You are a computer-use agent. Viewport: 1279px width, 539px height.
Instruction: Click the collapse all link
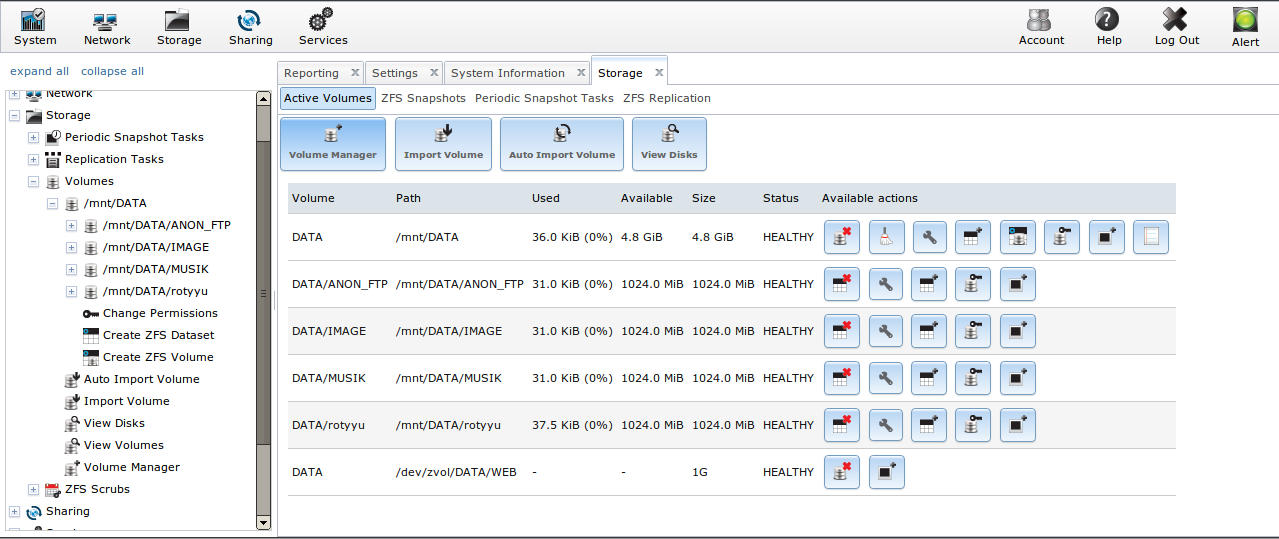click(112, 71)
